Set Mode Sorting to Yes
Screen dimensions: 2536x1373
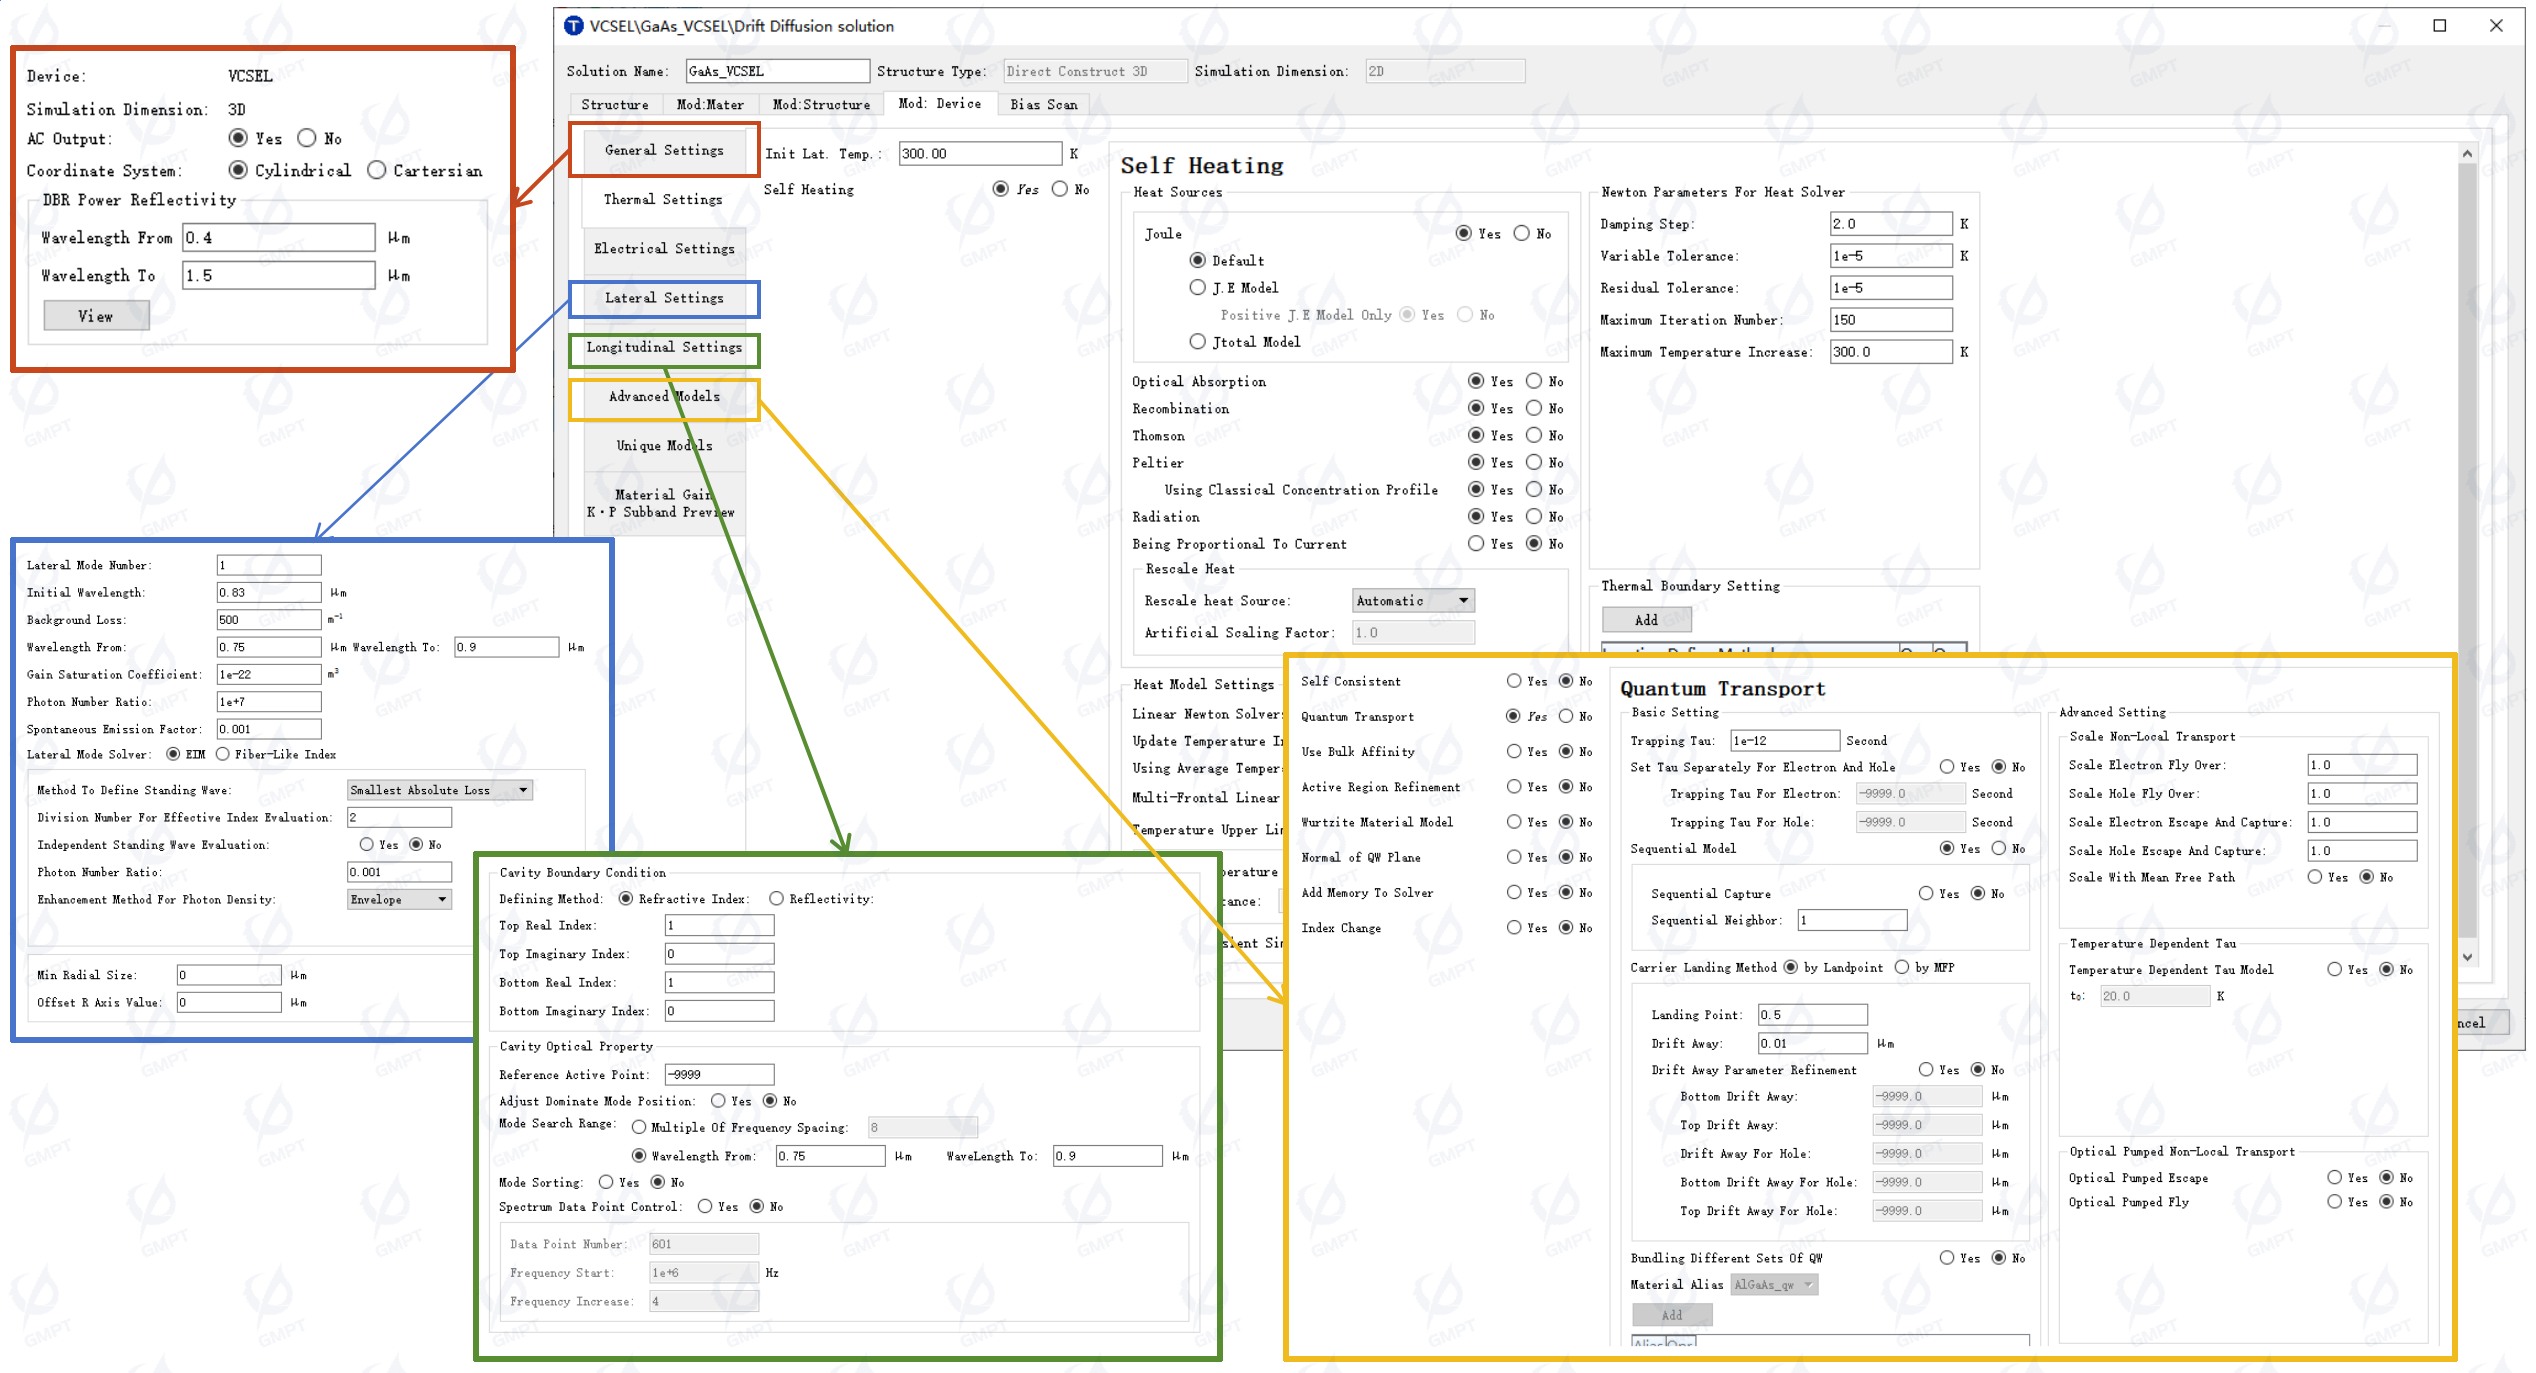pyautogui.click(x=605, y=1182)
